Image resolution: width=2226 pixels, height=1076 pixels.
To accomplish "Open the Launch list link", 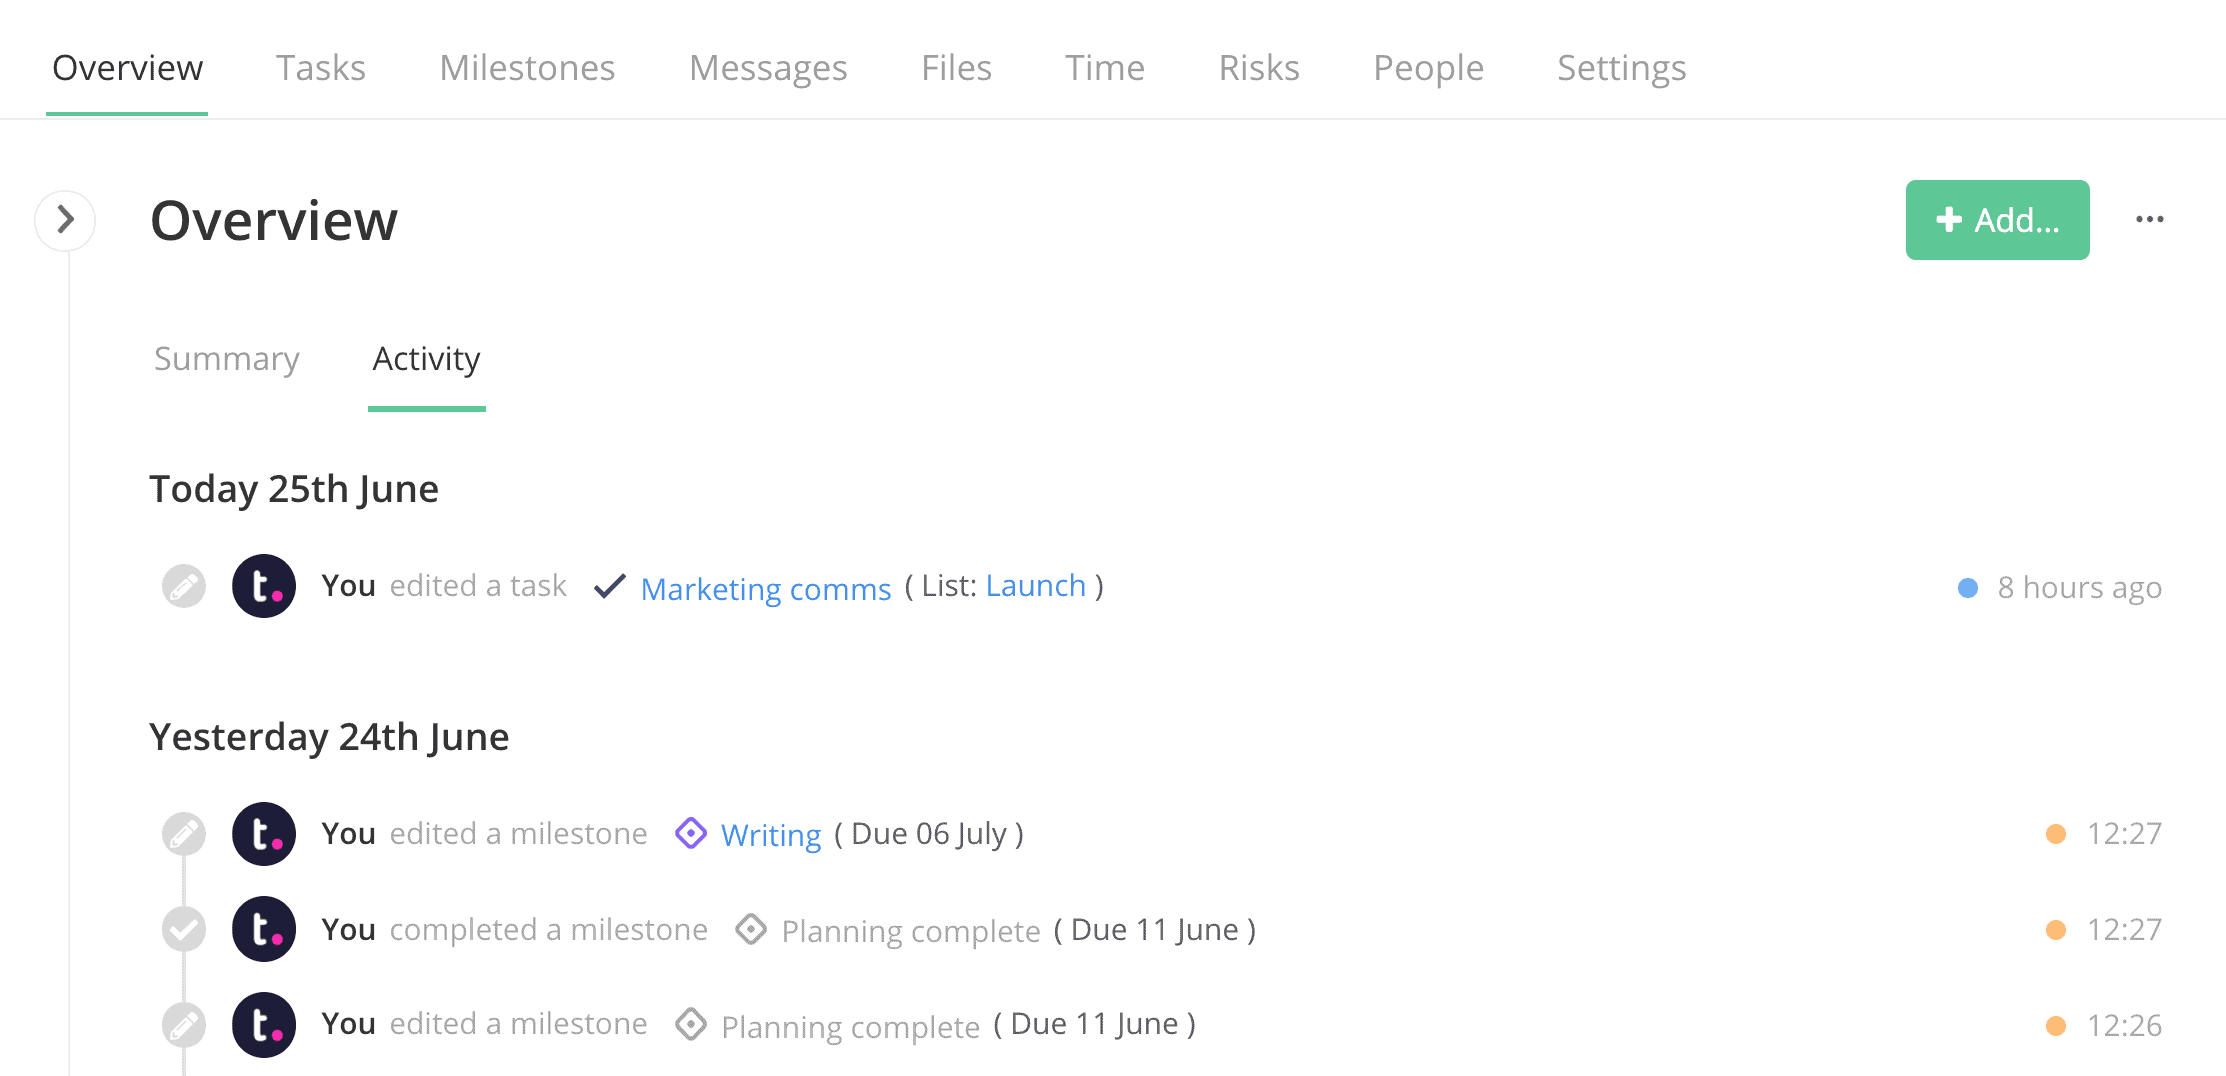I will pos(1036,586).
